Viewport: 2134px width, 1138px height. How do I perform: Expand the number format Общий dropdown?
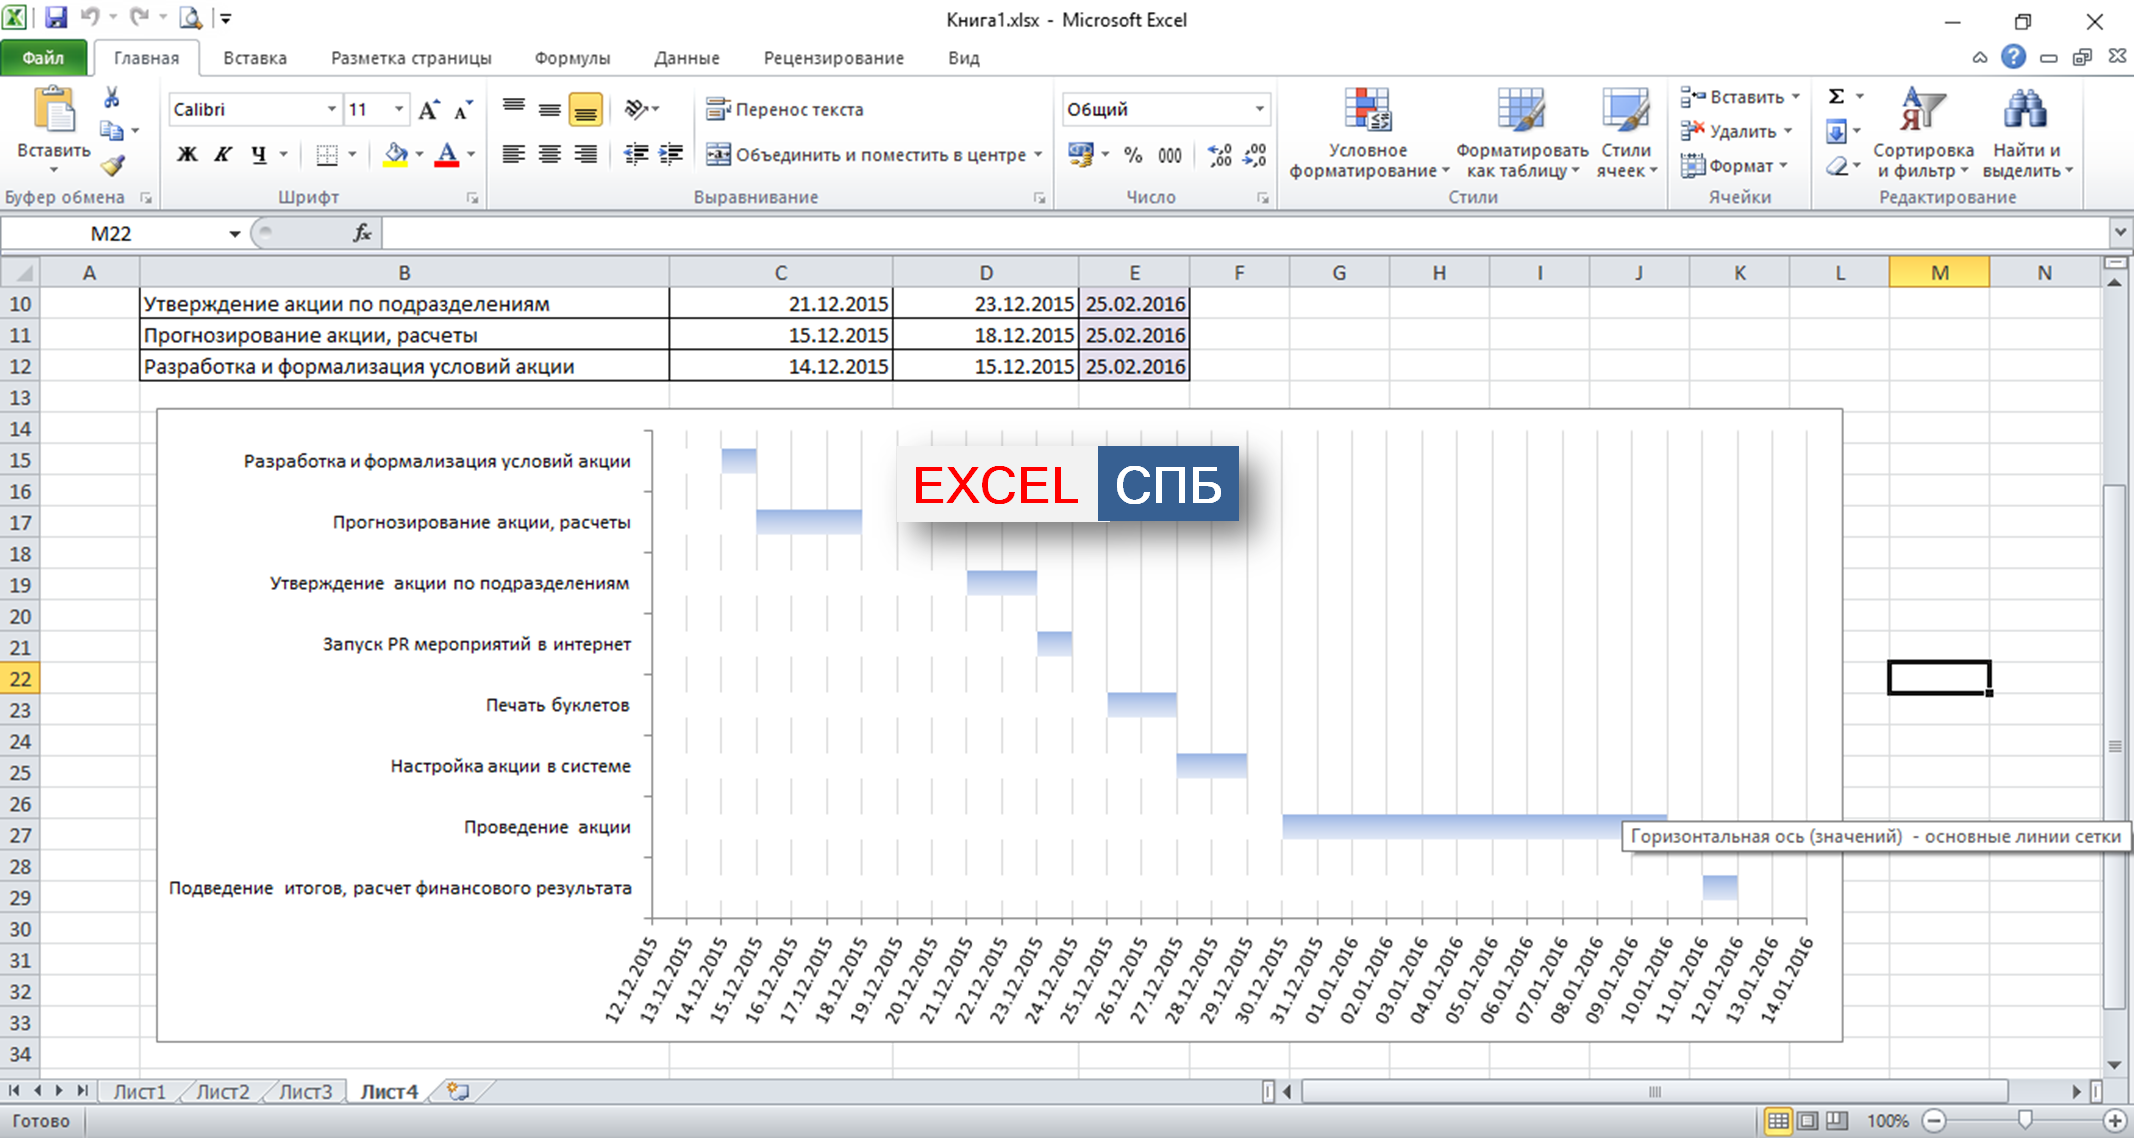(1259, 109)
